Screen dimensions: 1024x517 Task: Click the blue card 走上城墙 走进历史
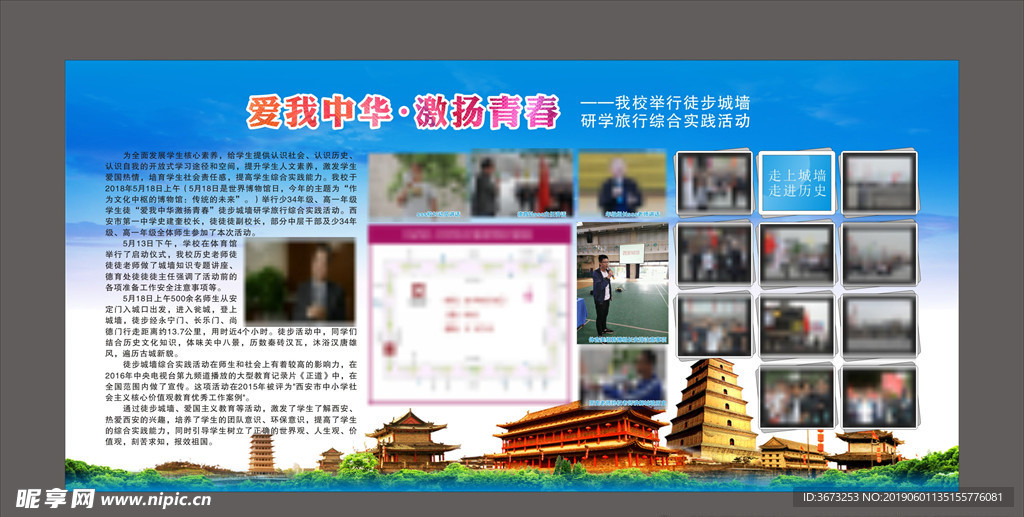click(797, 183)
